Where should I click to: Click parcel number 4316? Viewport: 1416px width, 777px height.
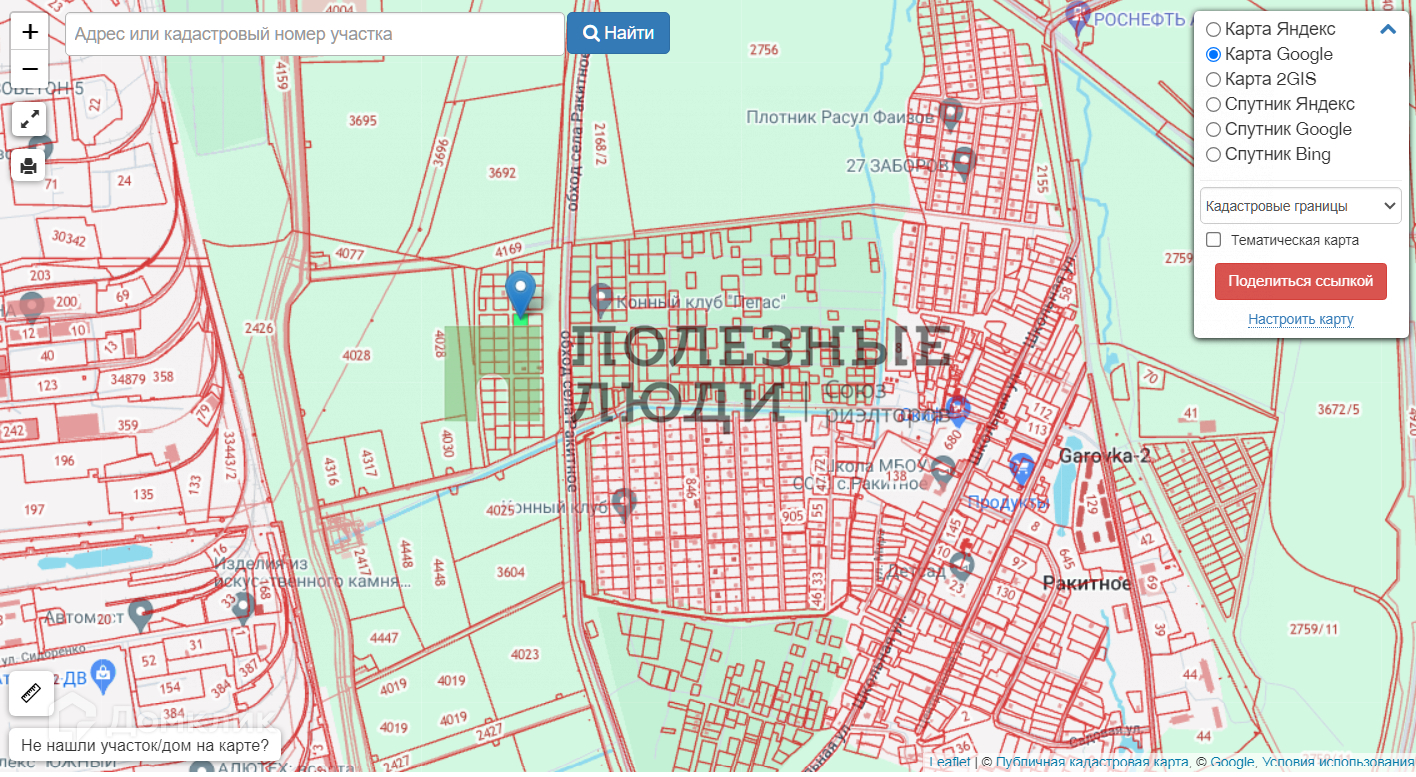coord(331,471)
